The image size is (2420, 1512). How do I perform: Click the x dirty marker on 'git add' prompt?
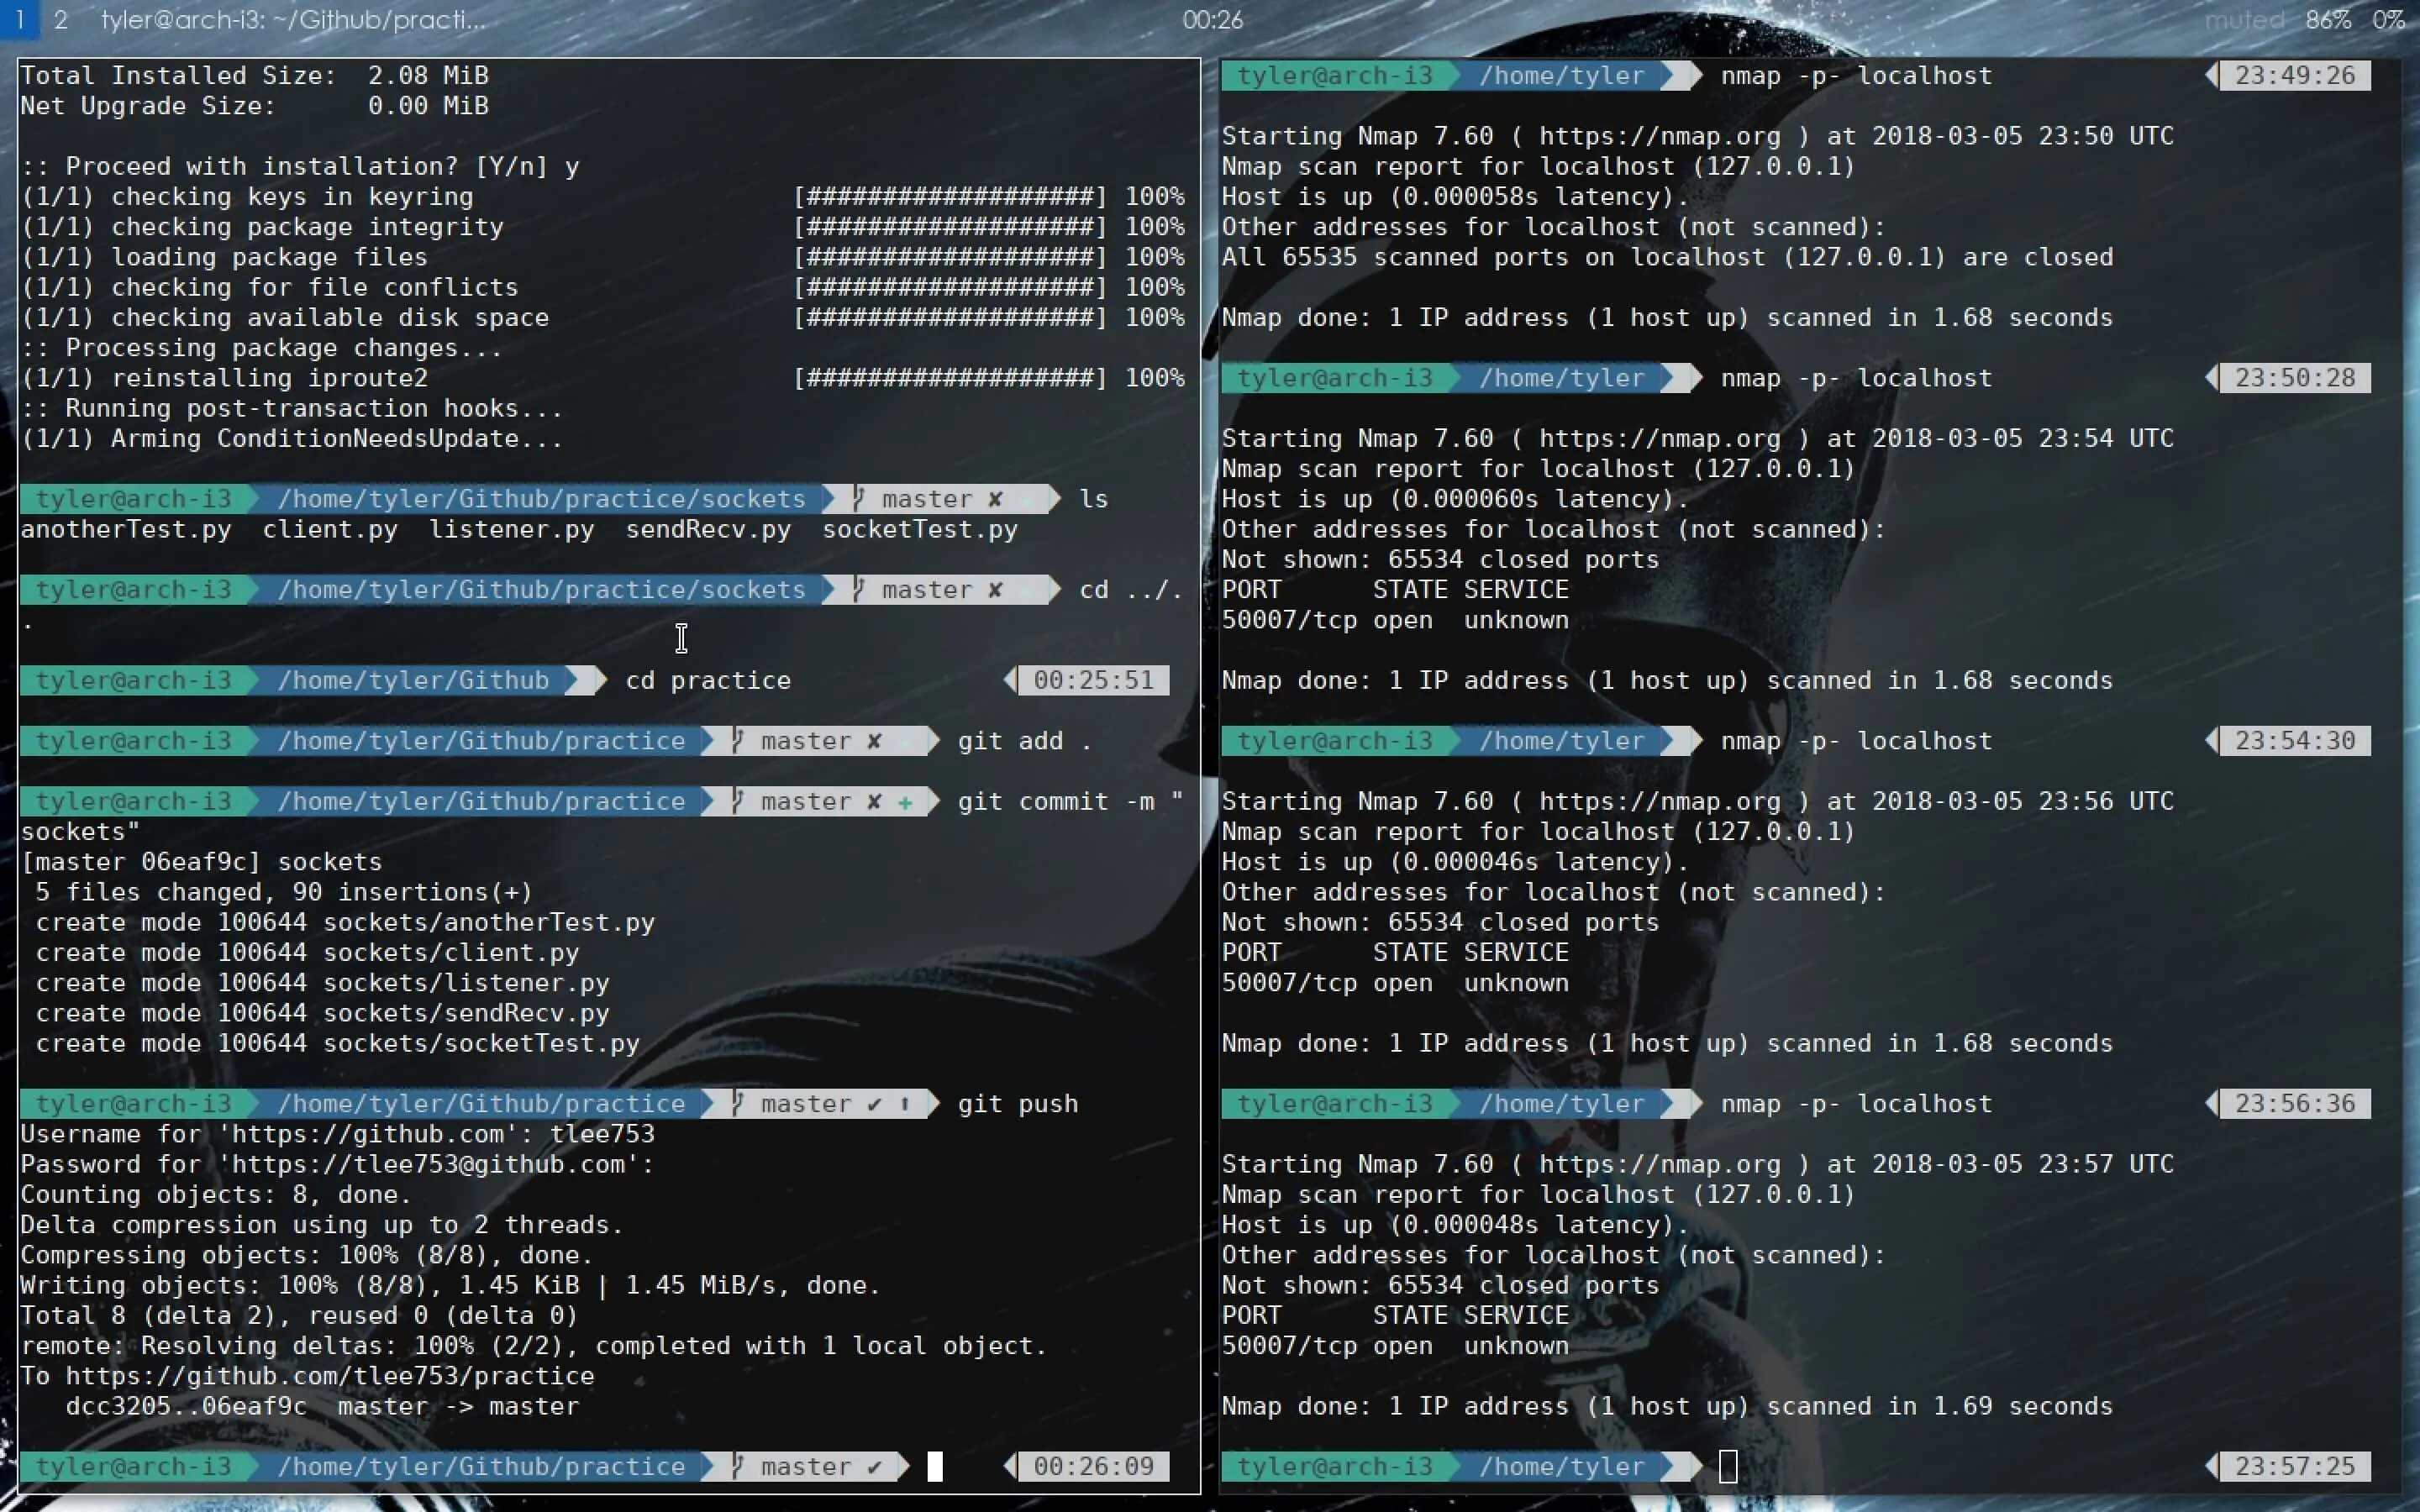click(874, 741)
